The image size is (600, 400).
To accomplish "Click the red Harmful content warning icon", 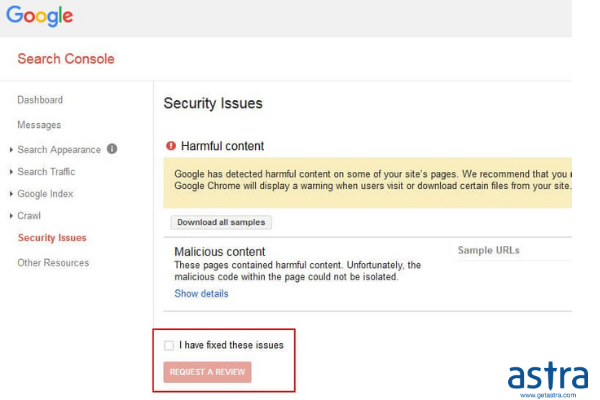I will click(171, 146).
